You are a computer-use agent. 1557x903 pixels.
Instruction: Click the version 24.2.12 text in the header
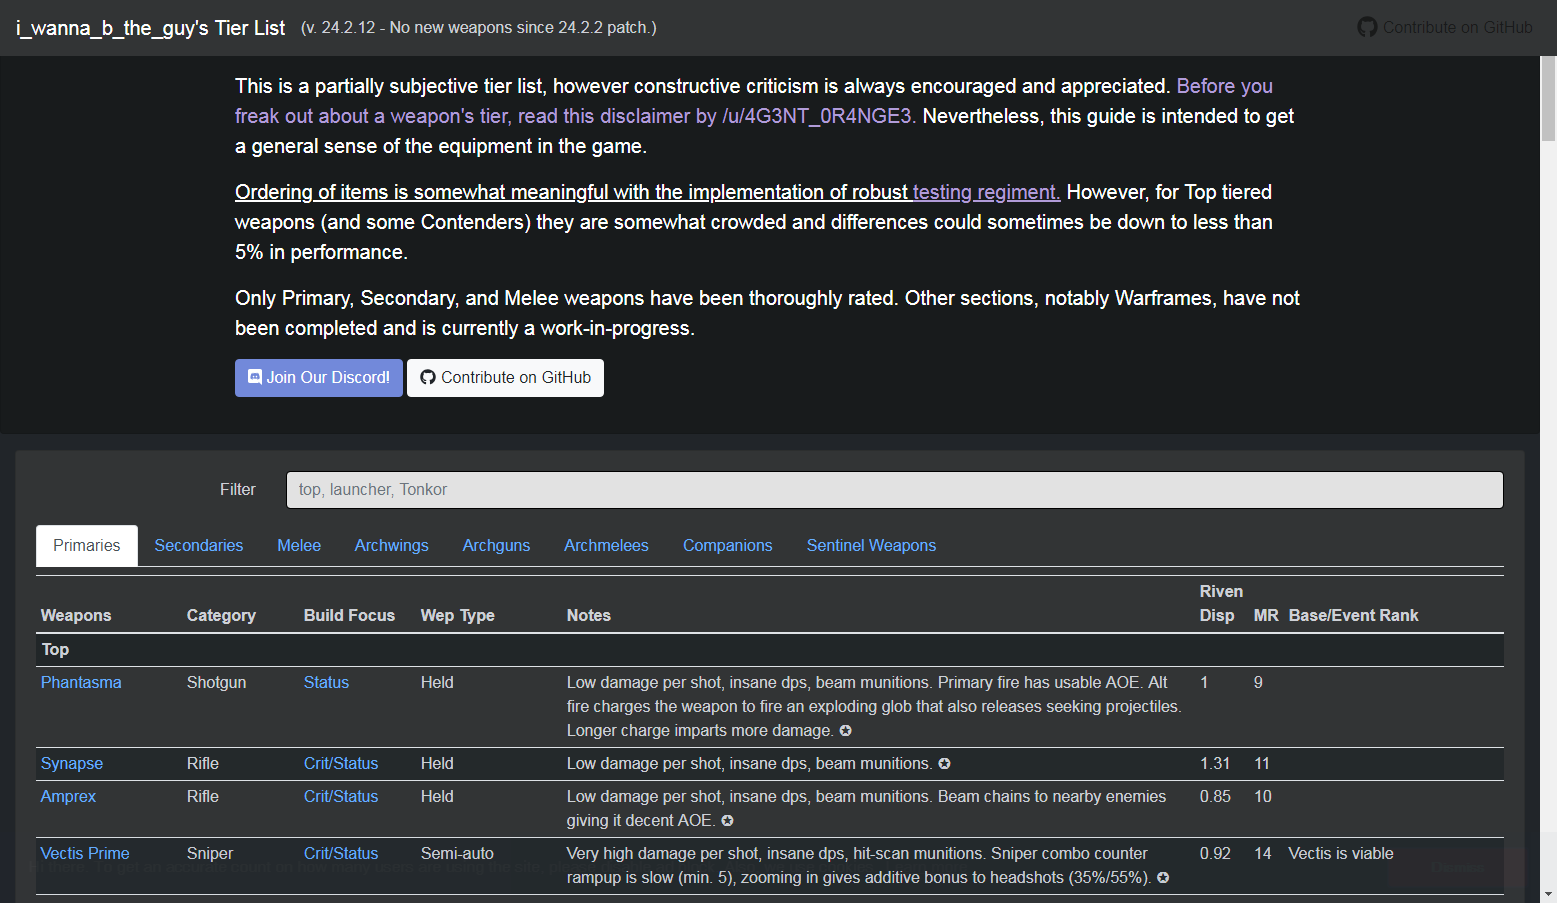point(478,28)
